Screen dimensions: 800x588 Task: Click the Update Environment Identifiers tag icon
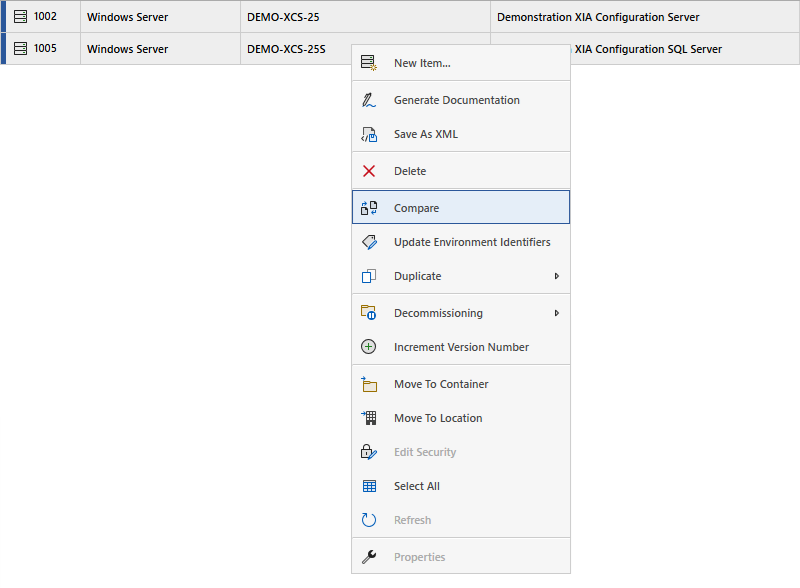point(369,242)
